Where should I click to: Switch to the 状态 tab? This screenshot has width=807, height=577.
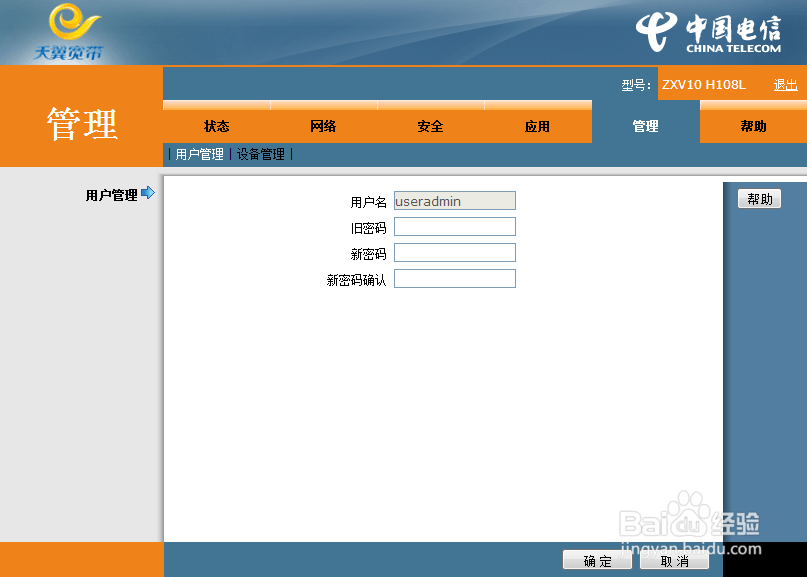click(217, 126)
